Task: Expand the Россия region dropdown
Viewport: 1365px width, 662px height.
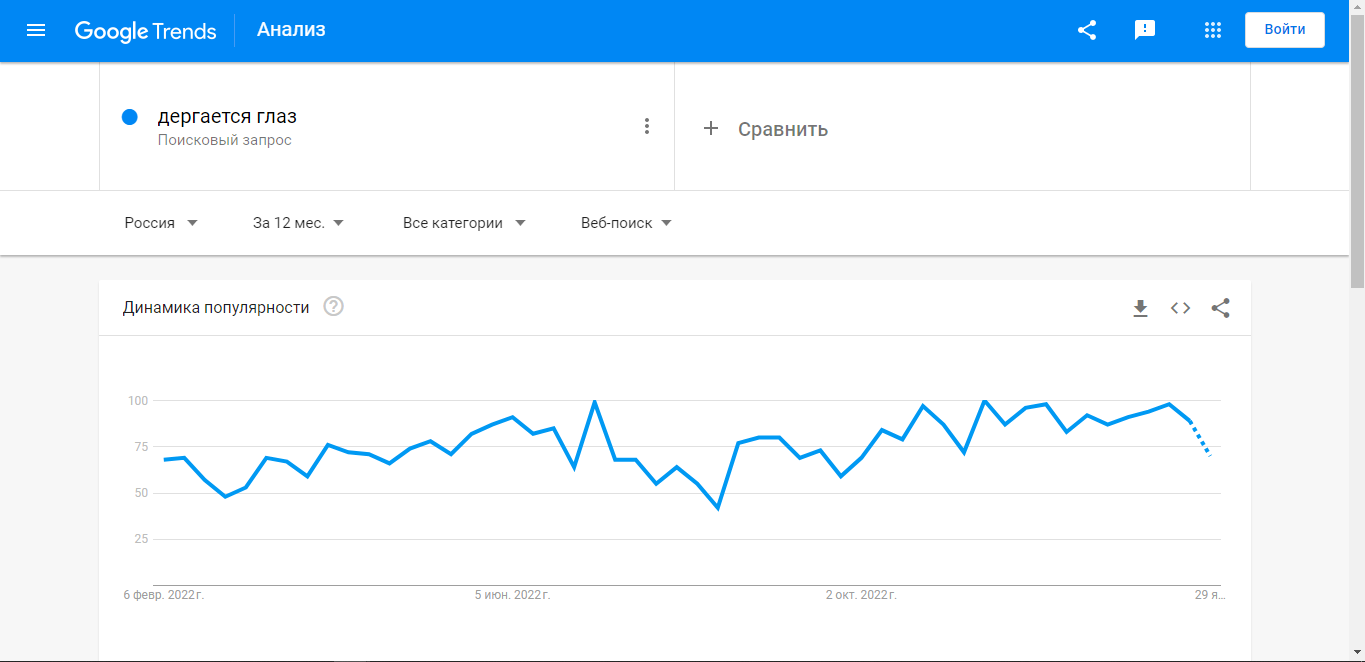Action: click(161, 223)
